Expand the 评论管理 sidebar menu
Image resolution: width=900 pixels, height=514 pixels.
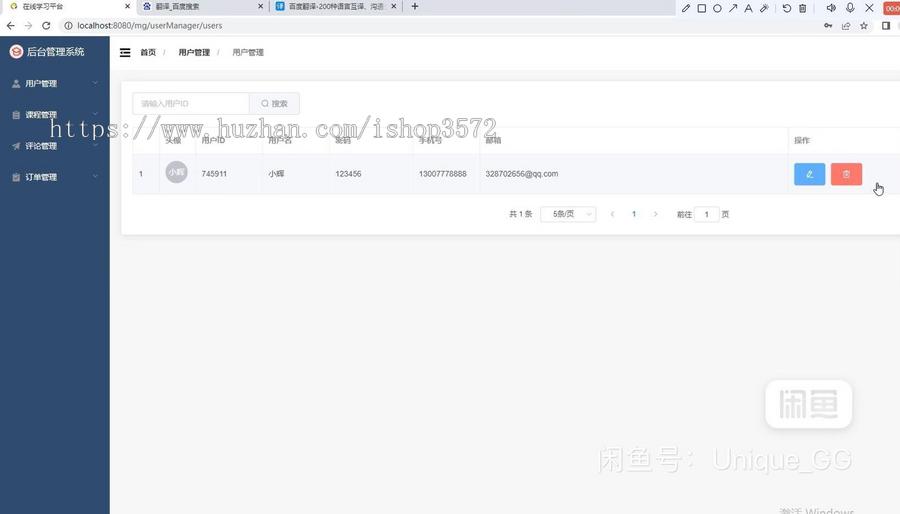tap(55, 146)
